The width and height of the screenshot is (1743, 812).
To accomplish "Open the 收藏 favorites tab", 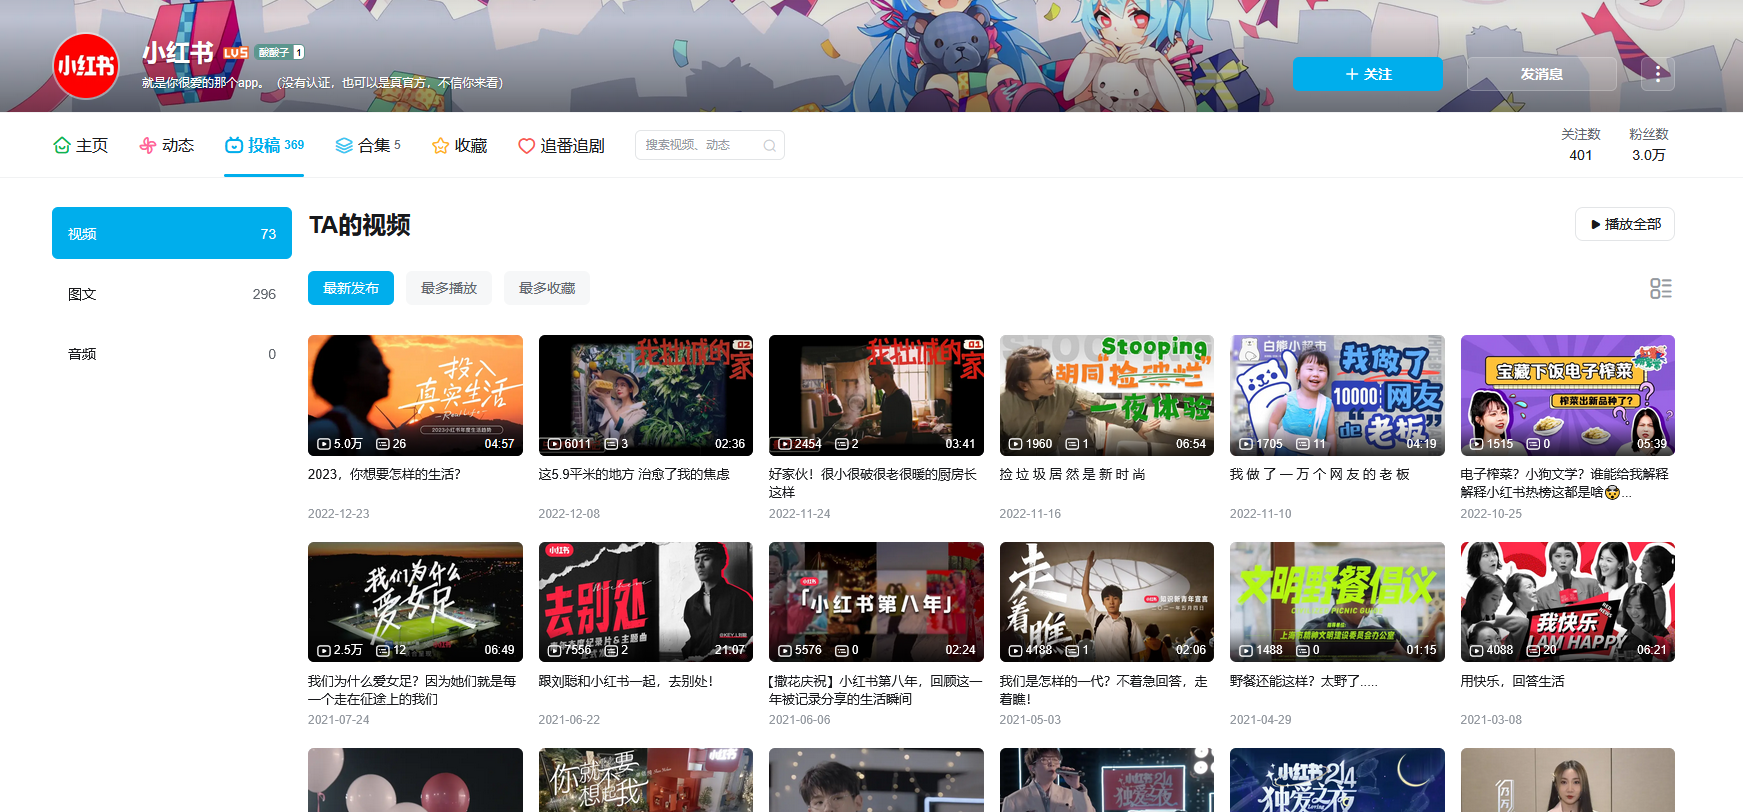I will pyautogui.click(x=459, y=146).
